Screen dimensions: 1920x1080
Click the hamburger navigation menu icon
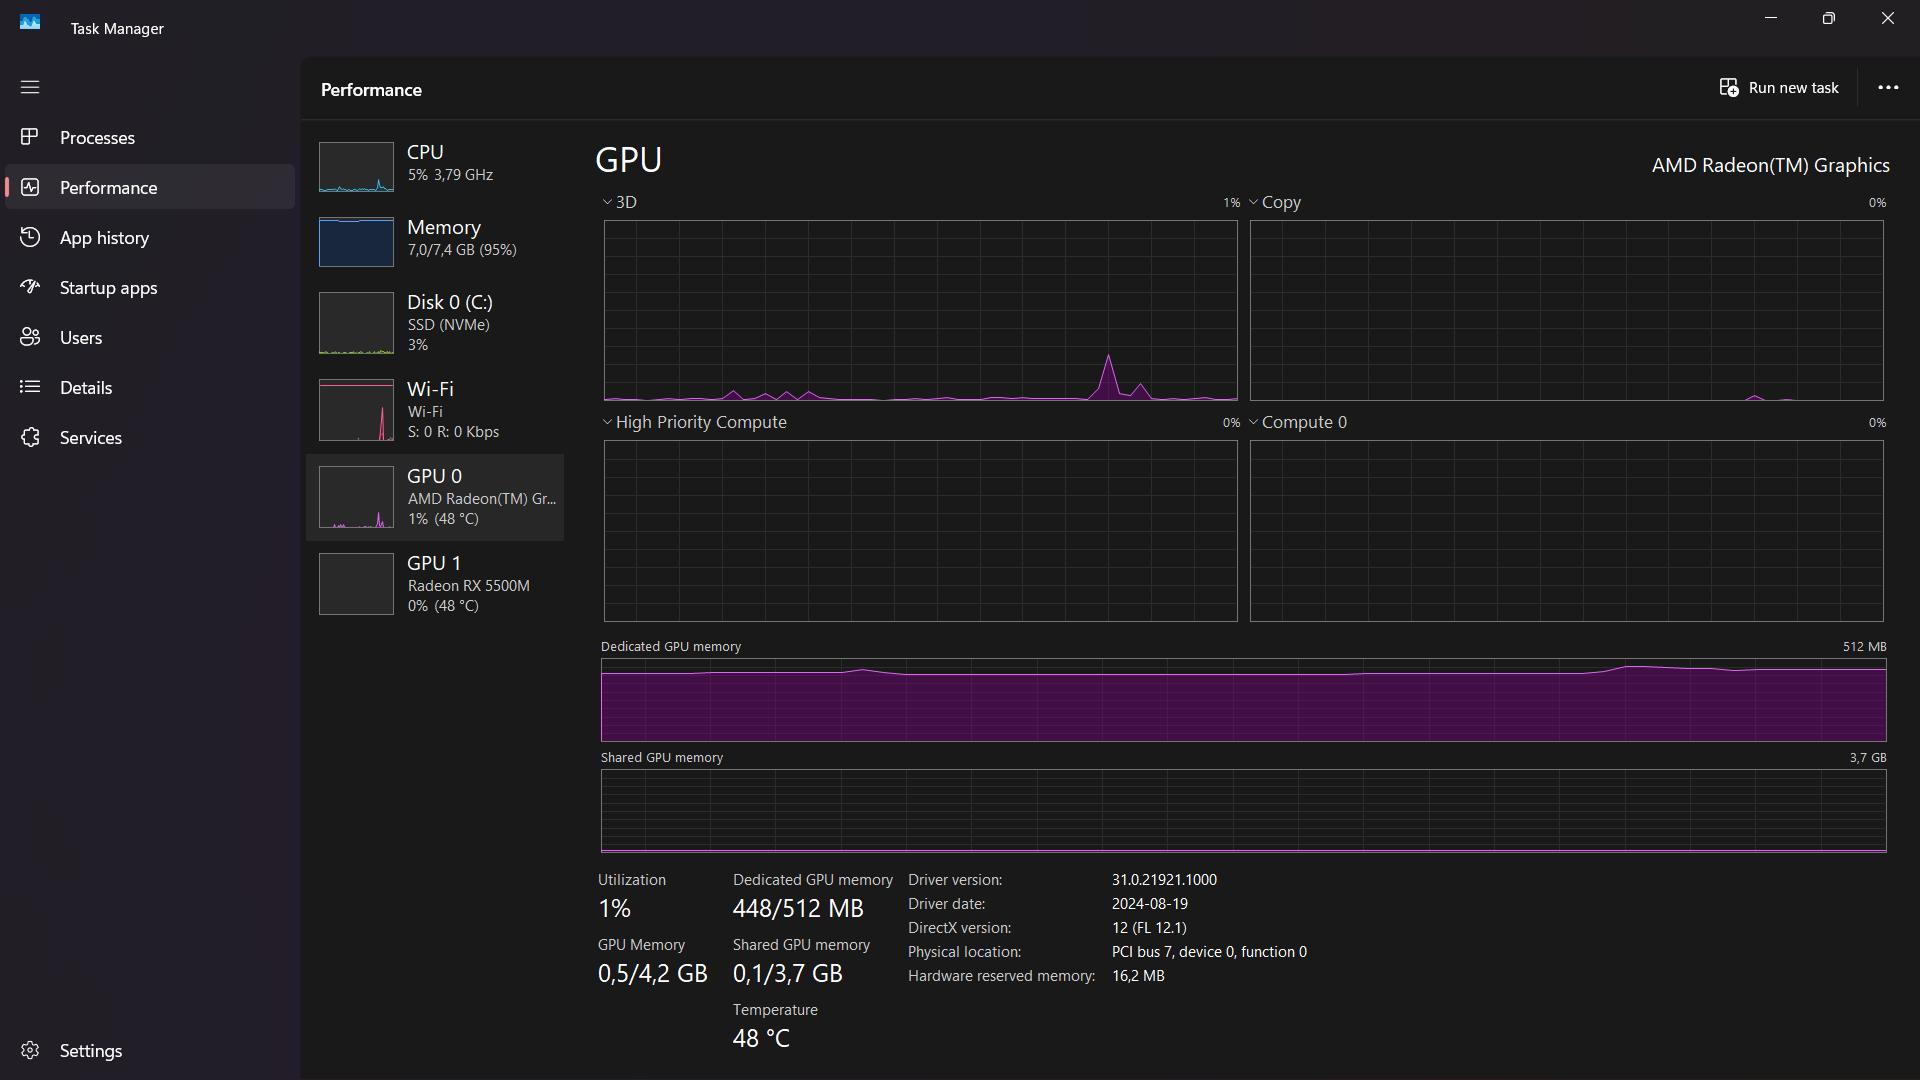tap(30, 87)
